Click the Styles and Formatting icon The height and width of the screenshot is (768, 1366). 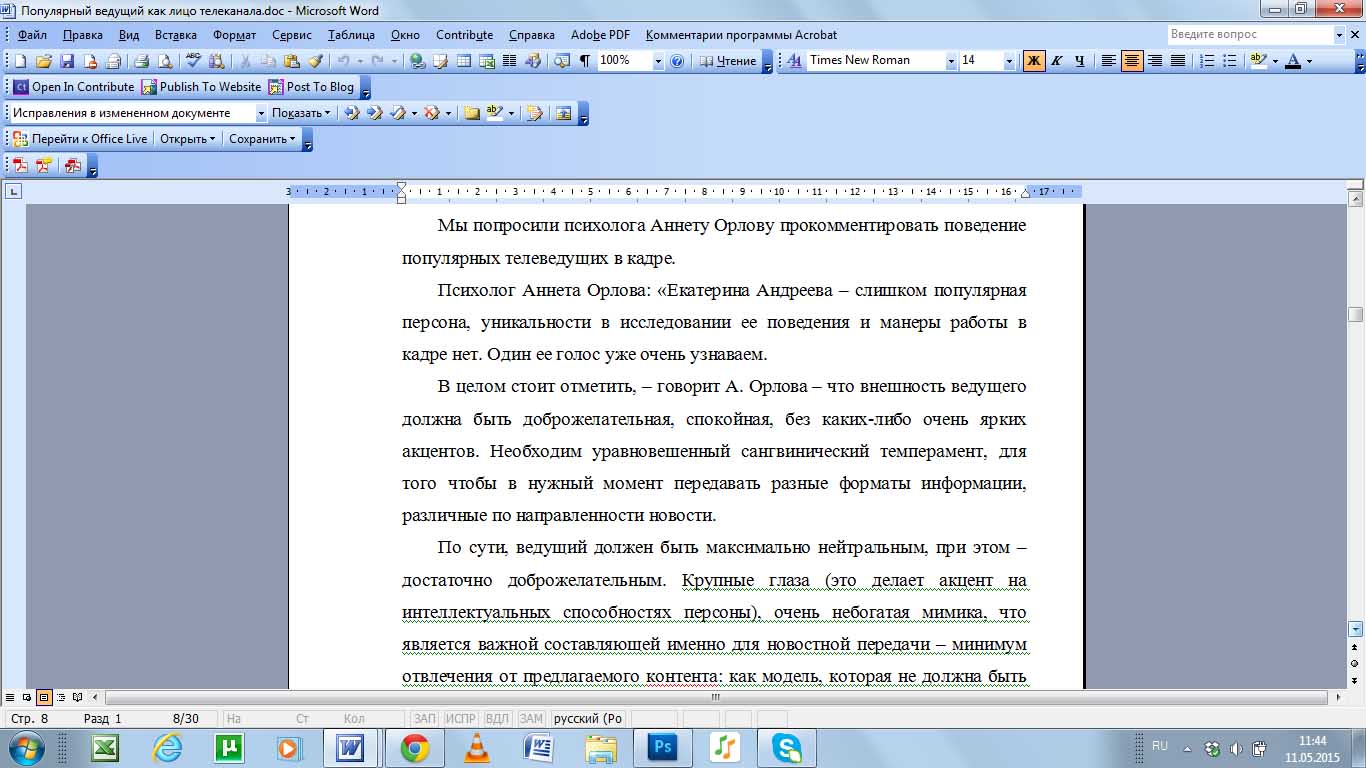coord(795,61)
